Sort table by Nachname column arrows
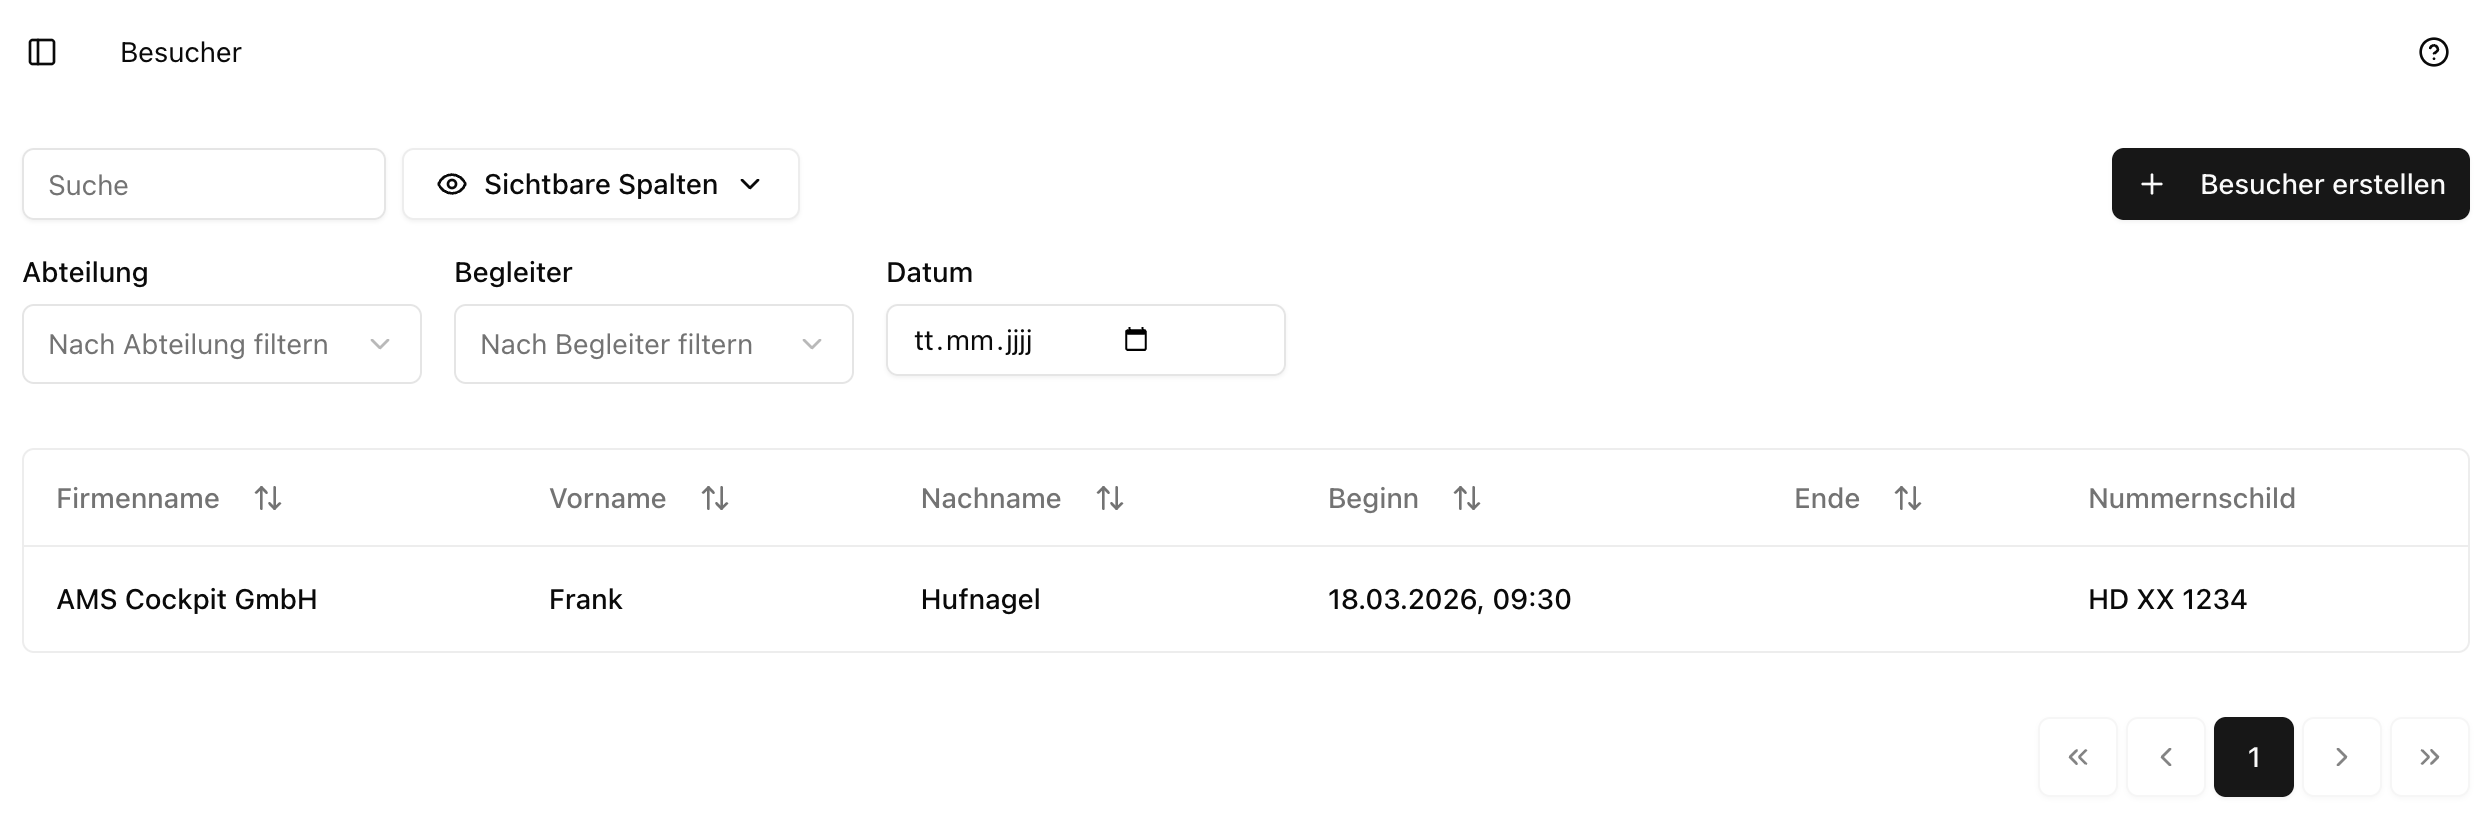Screen dimensions: 2490x824 [x=1110, y=498]
